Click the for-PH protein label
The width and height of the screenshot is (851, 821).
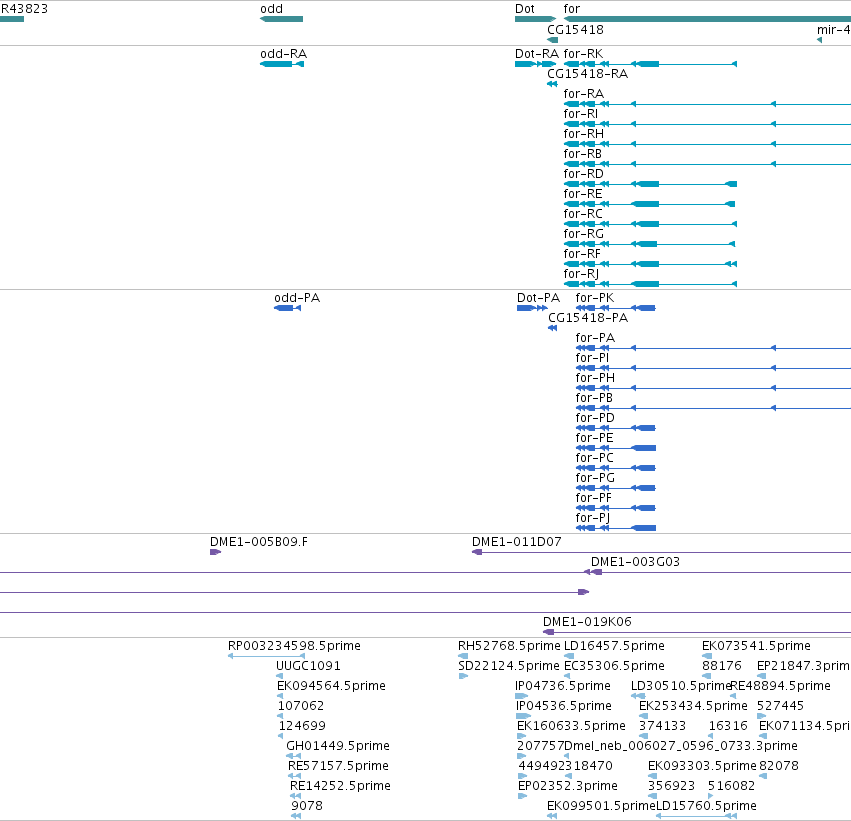(x=595, y=378)
